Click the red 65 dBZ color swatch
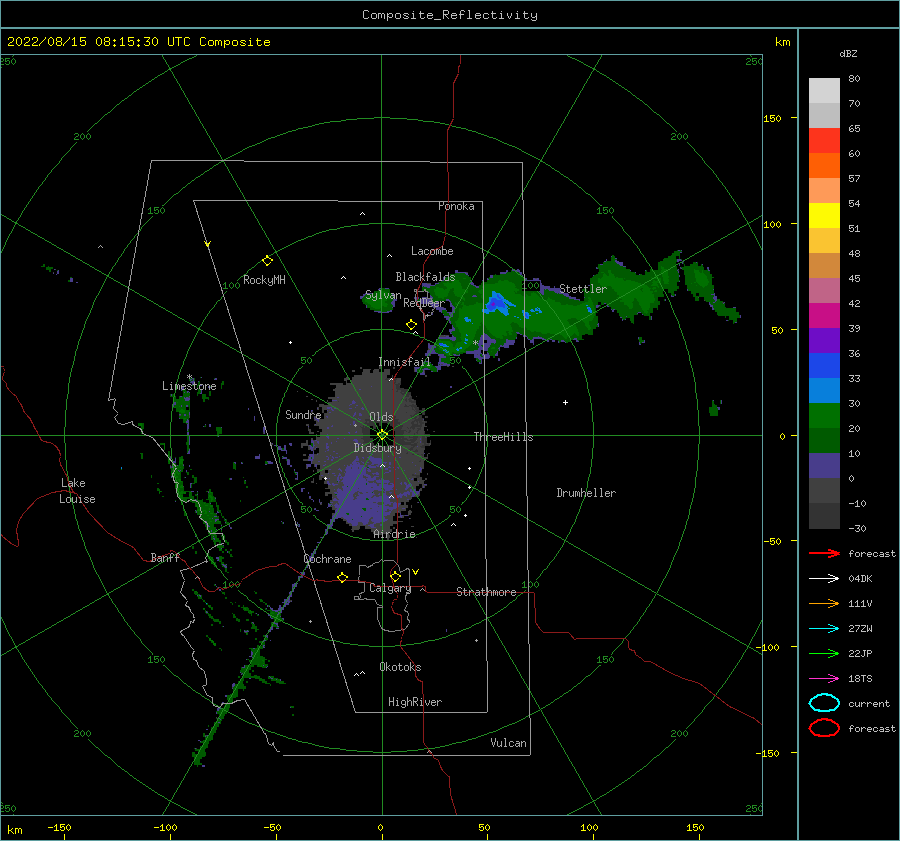This screenshot has width=900, height=841. (824, 141)
